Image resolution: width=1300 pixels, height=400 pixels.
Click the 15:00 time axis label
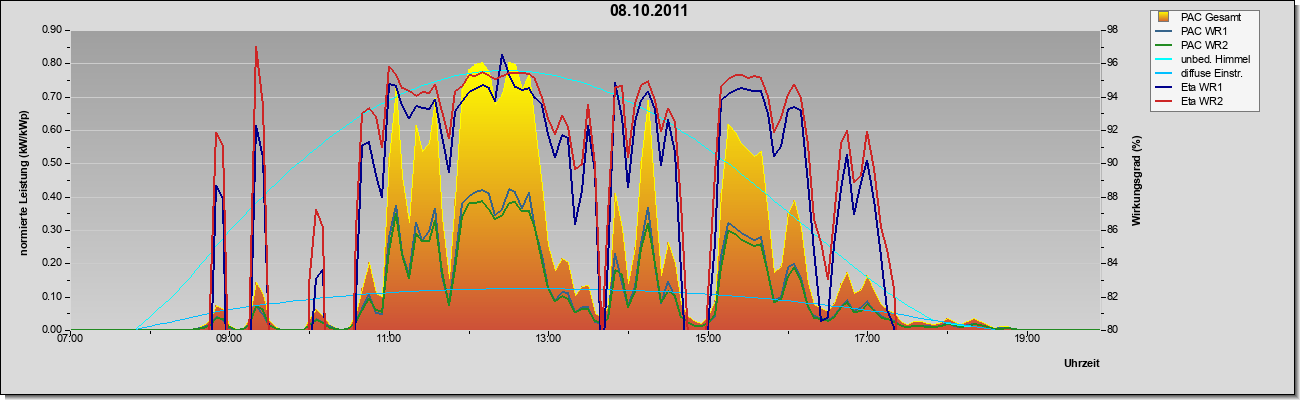tap(708, 339)
